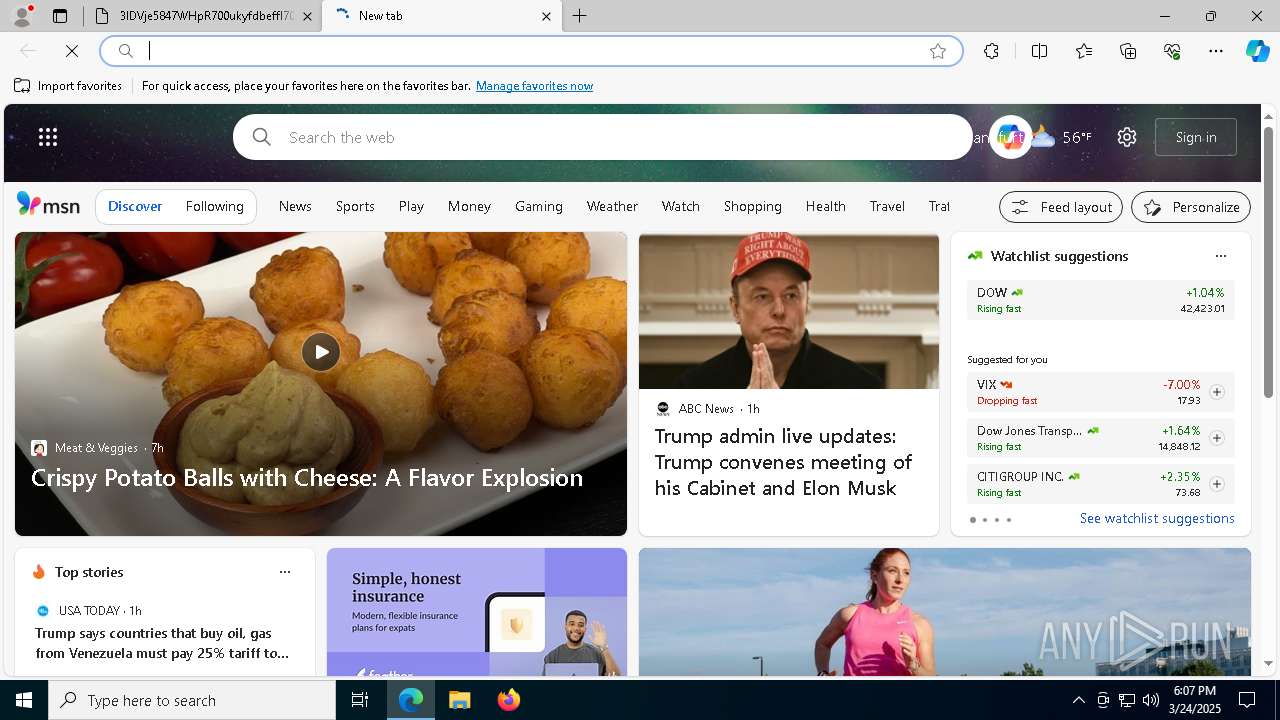
Task: Open the Watch category
Action: pos(680,206)
